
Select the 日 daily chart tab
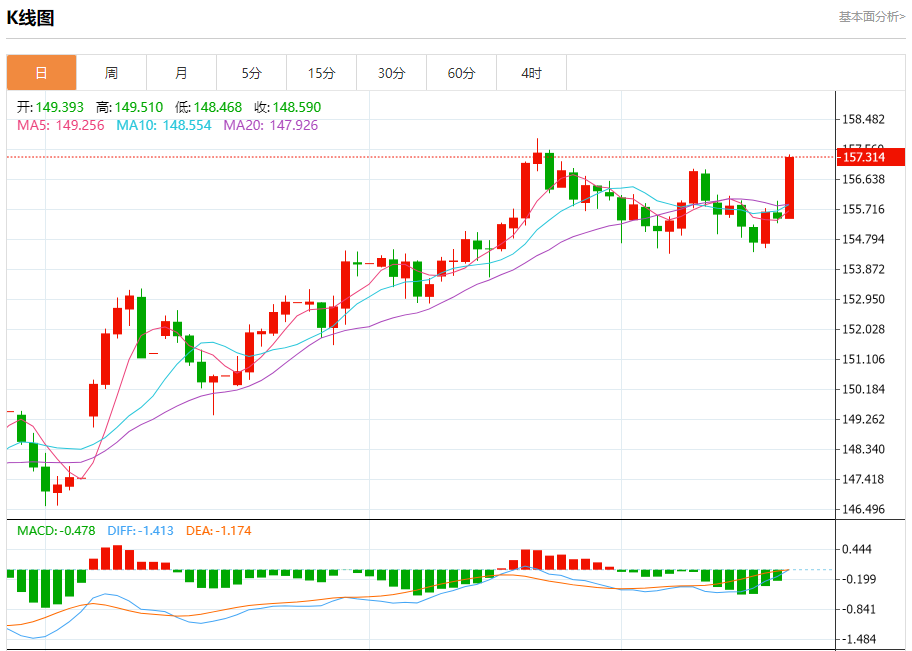pos(41,73)
